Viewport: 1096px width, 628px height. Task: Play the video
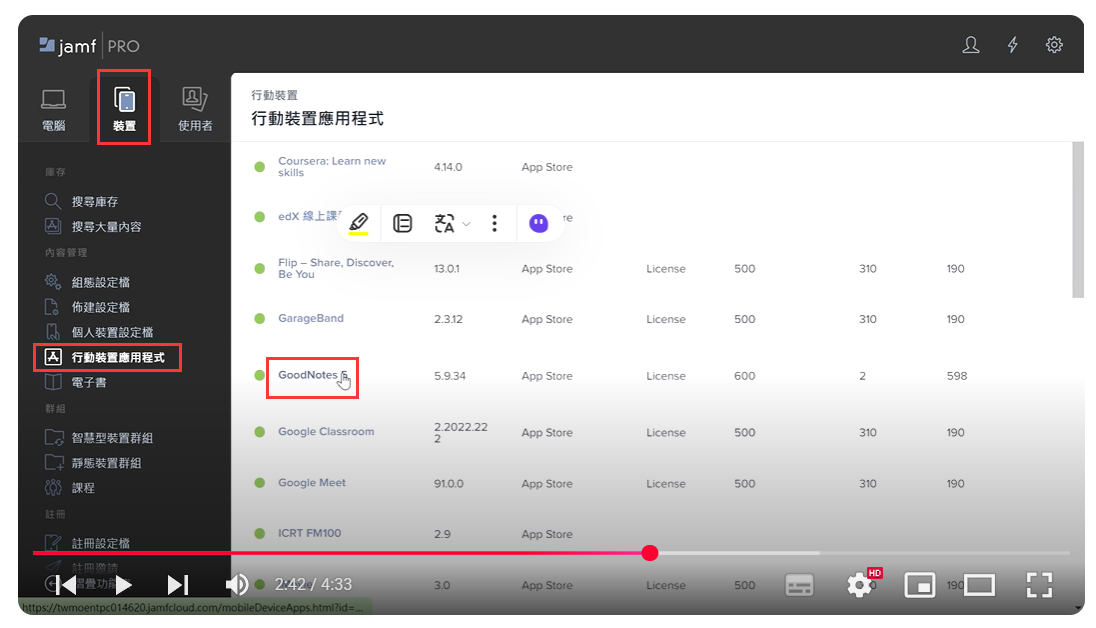click(123, 585)
